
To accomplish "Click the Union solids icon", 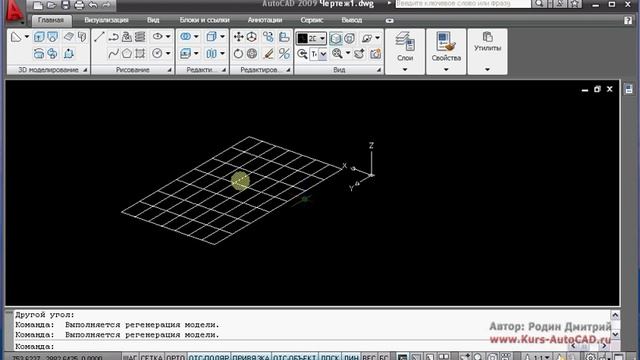I will (185, 37).
